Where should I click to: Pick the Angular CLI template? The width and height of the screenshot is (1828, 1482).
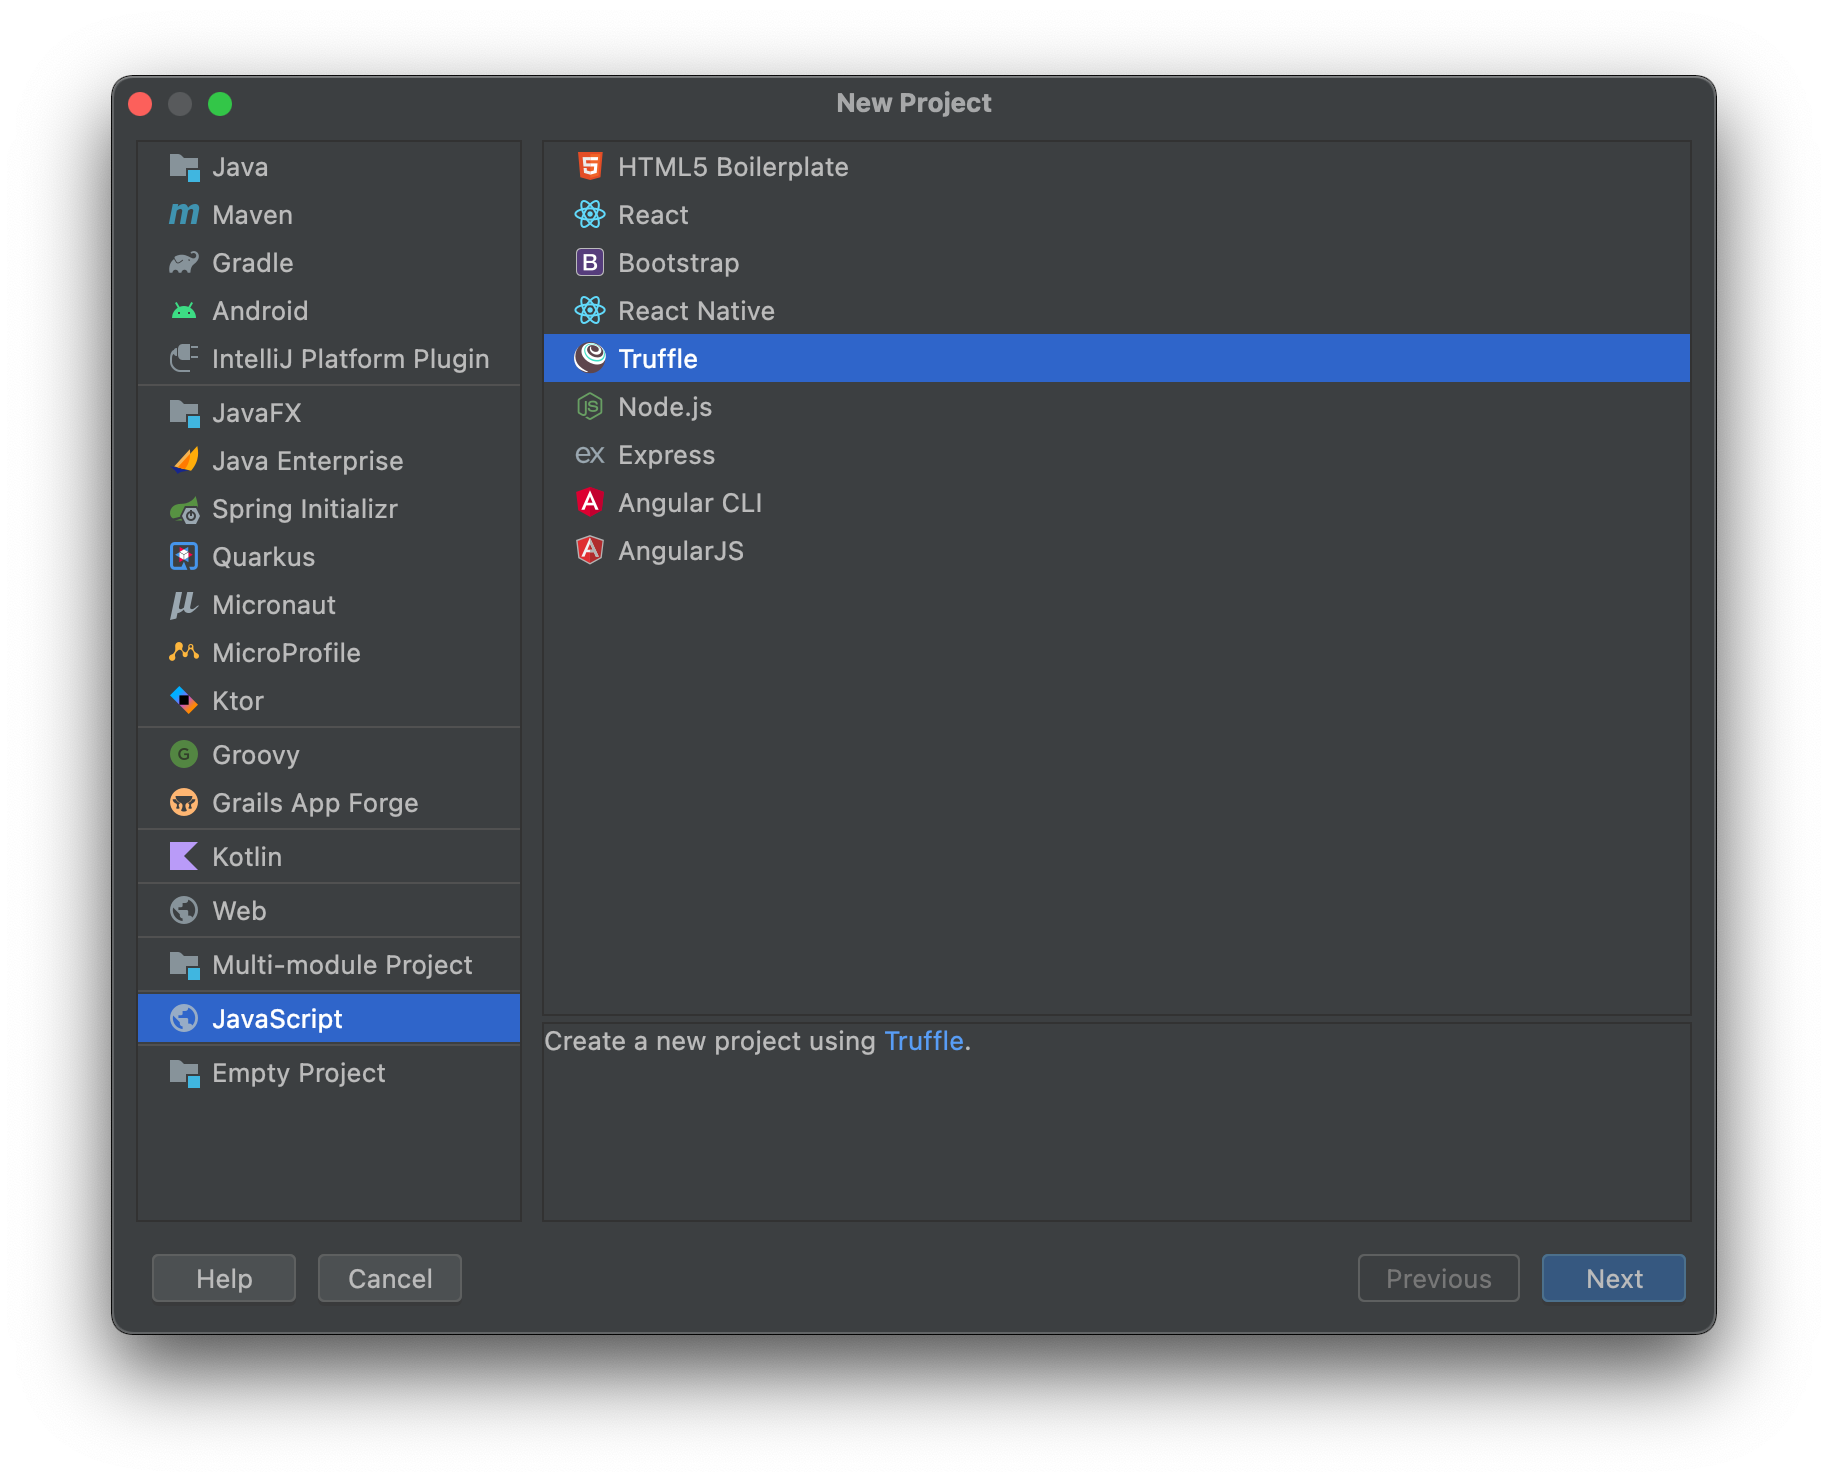[1117, 503]
